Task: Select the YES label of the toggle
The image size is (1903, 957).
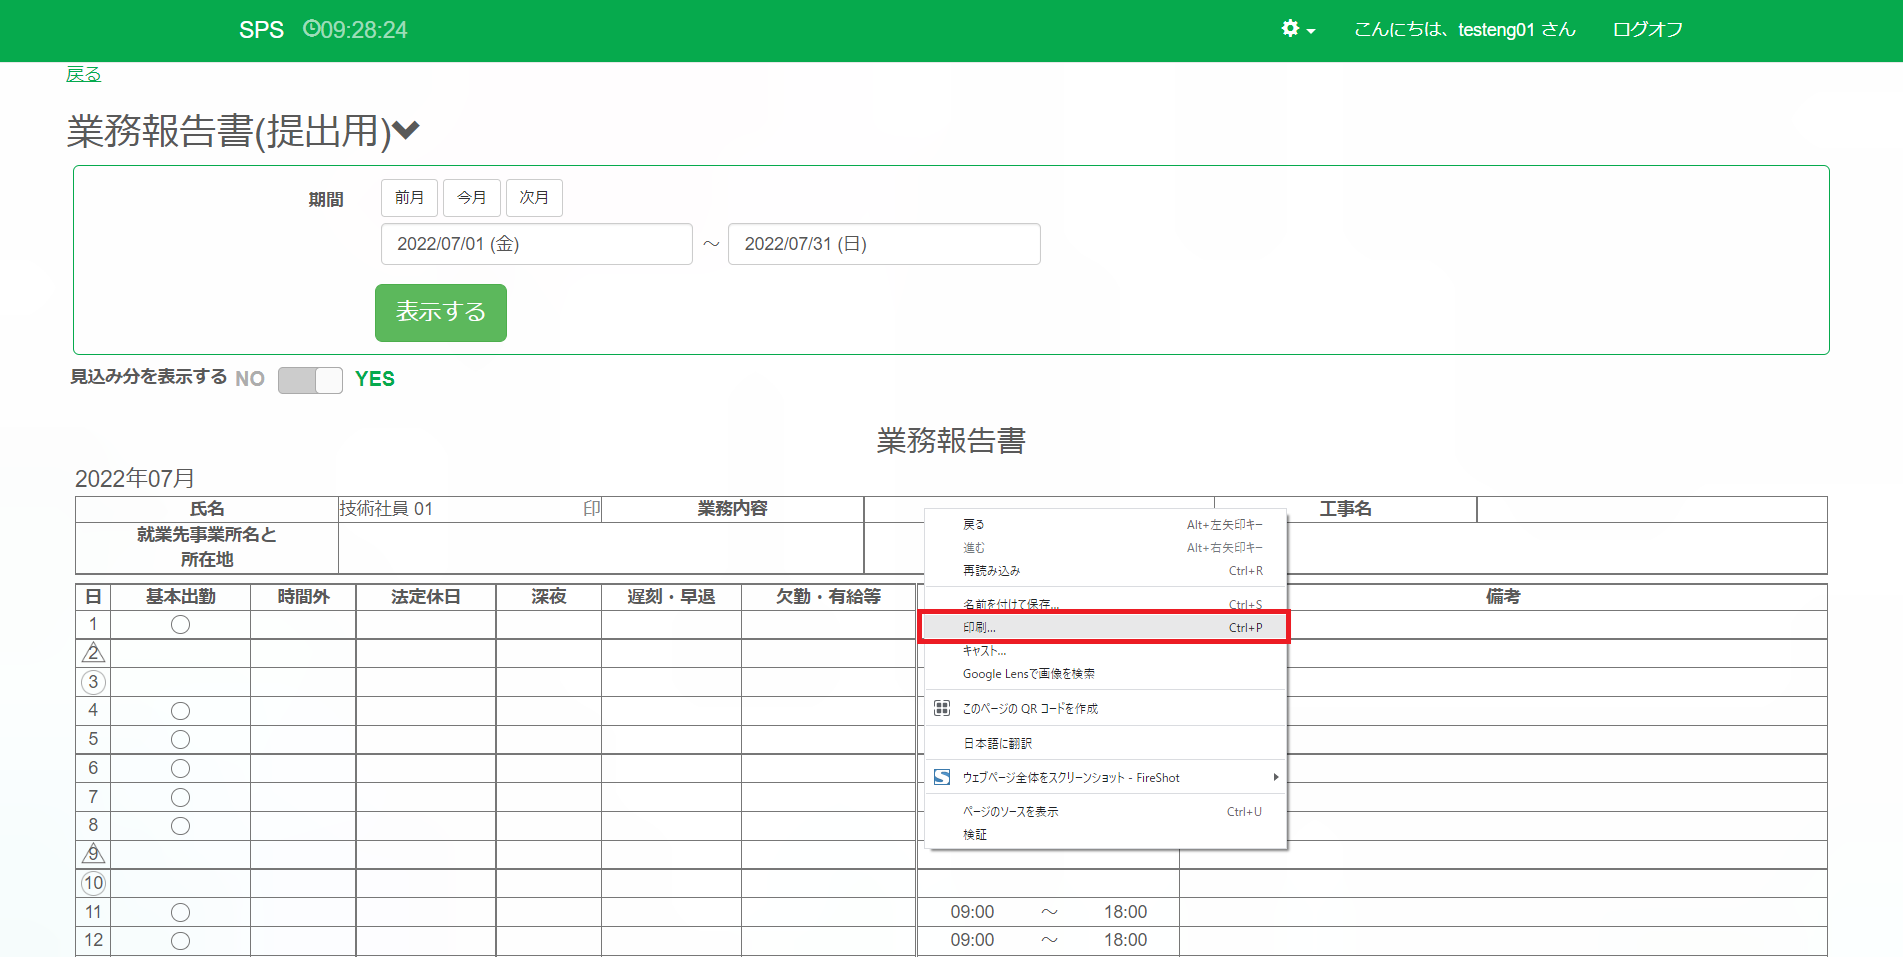Action: click(x=375, y=379)
